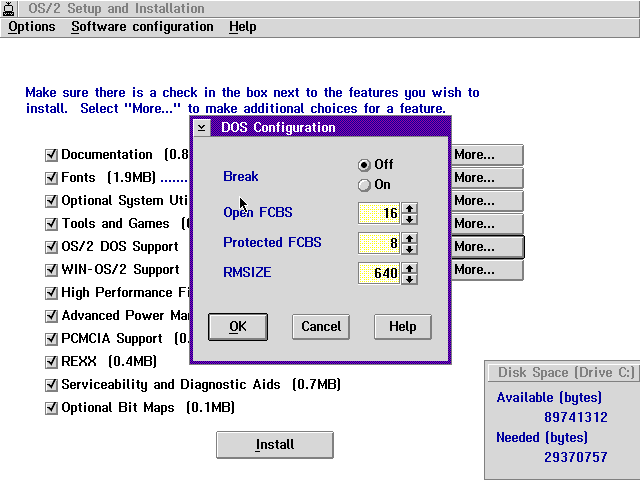
Task: Toggle the Advanced Power Management checkbox
Action: (x=51, y=316)
